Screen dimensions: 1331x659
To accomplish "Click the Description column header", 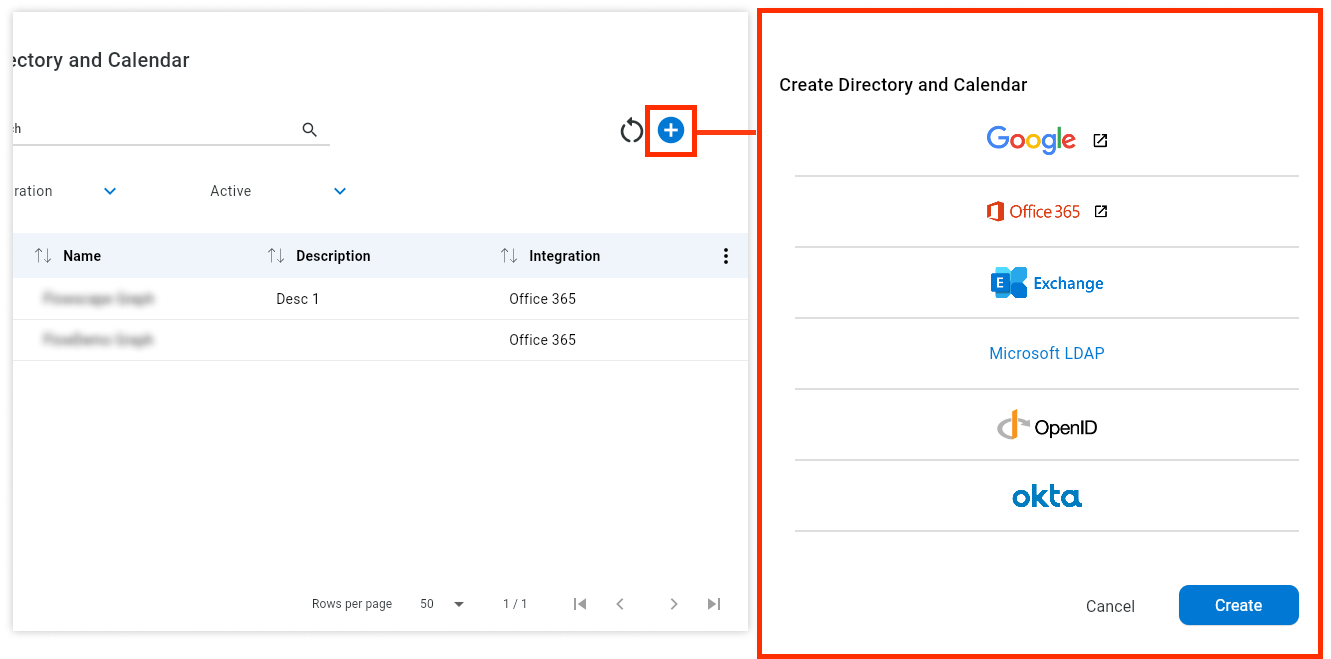I will click(x=333, y=256).
